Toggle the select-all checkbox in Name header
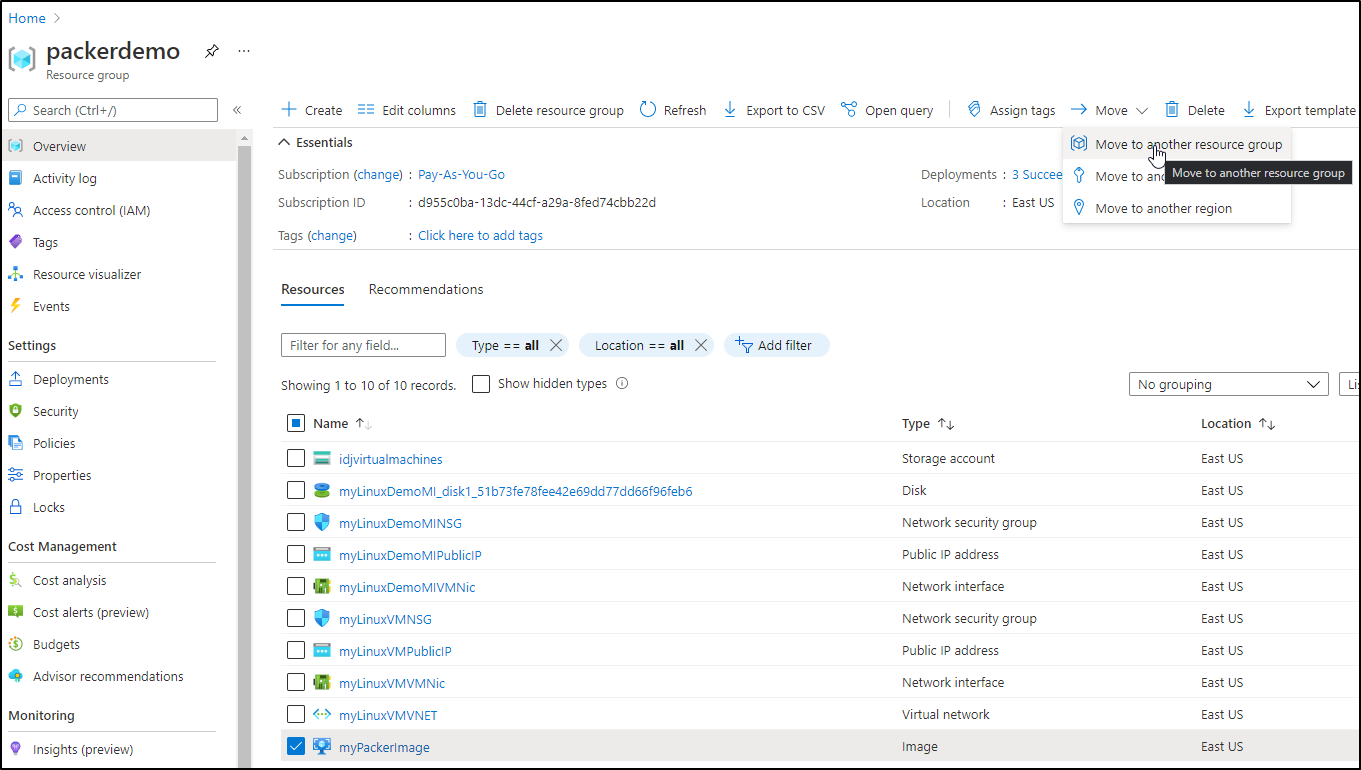Screen dimensions: 1361x770 (x=296, y=423)
